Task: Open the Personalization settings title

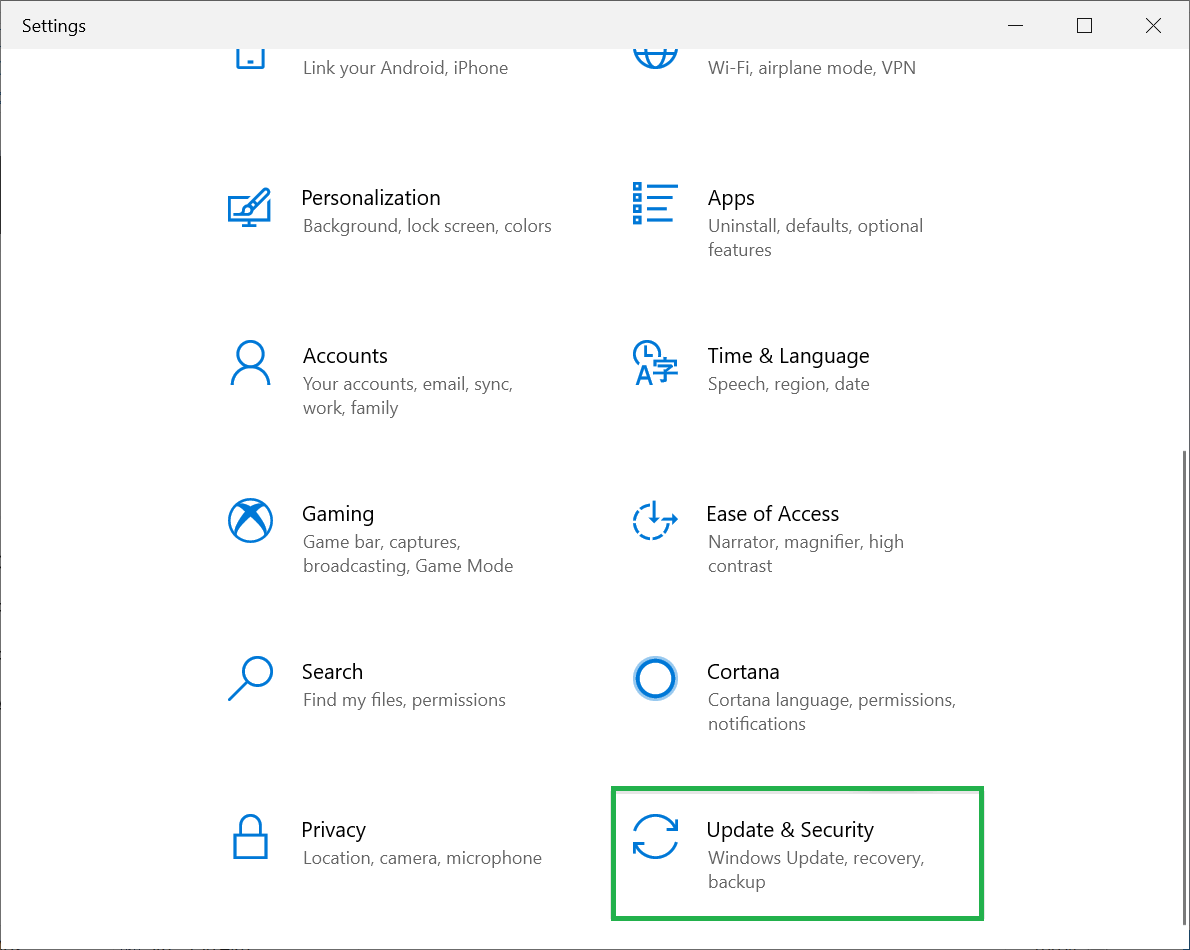Action: pyautogui.click(x=370, y=198)
